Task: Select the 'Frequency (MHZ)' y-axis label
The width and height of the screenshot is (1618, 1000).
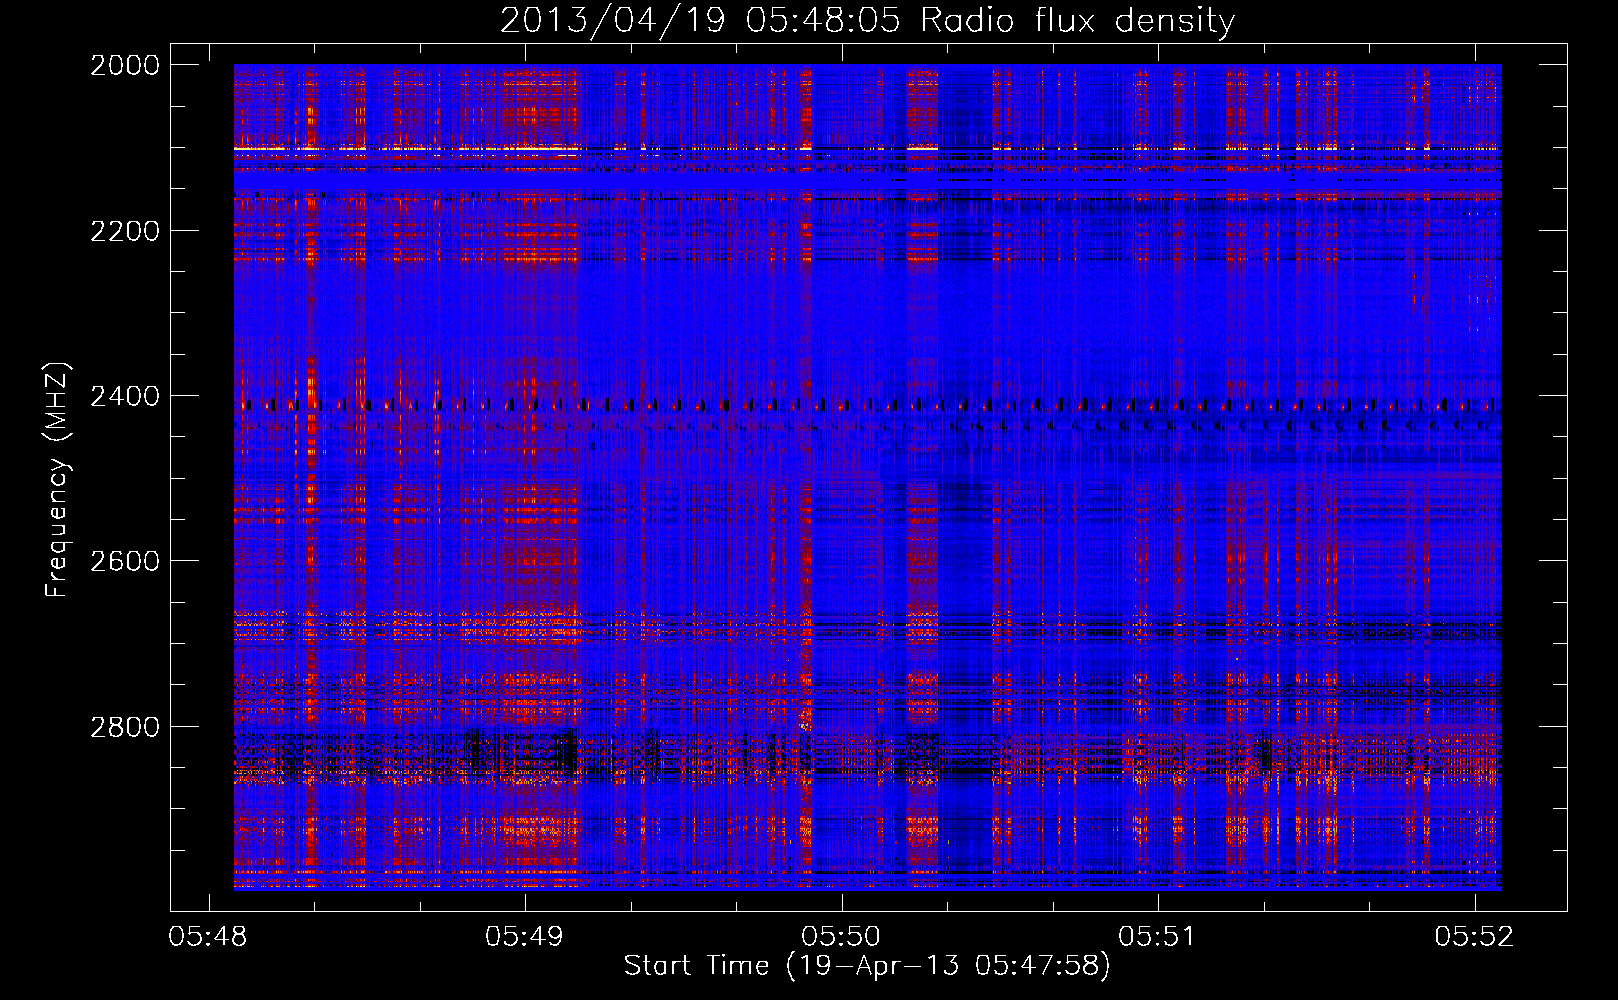Action: click(57, 480)
